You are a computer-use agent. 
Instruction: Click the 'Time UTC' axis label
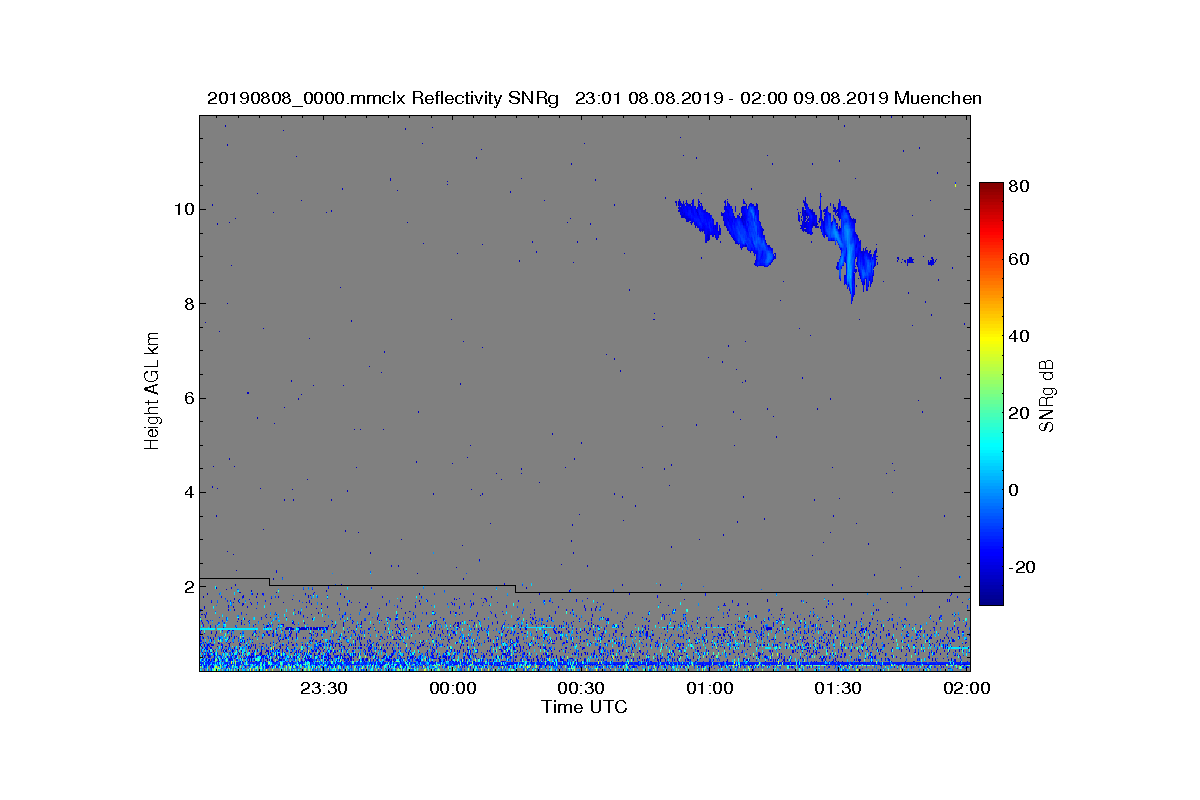pos(584,707)
